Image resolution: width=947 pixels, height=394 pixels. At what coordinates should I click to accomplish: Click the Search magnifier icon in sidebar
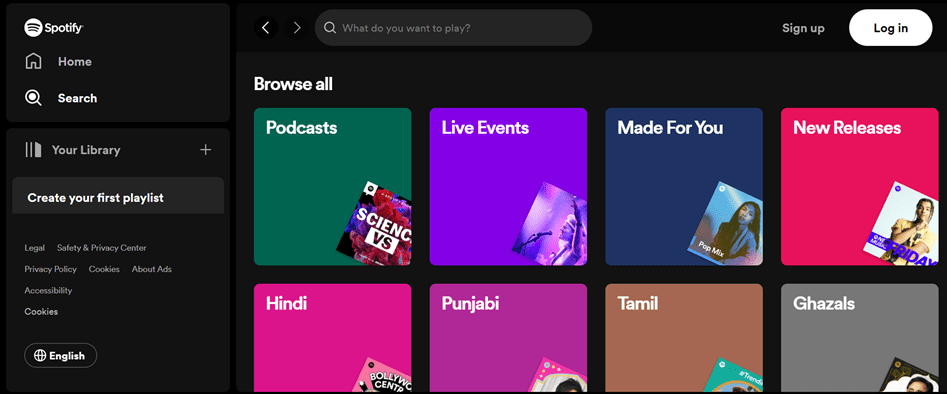(x=33, y=98)
